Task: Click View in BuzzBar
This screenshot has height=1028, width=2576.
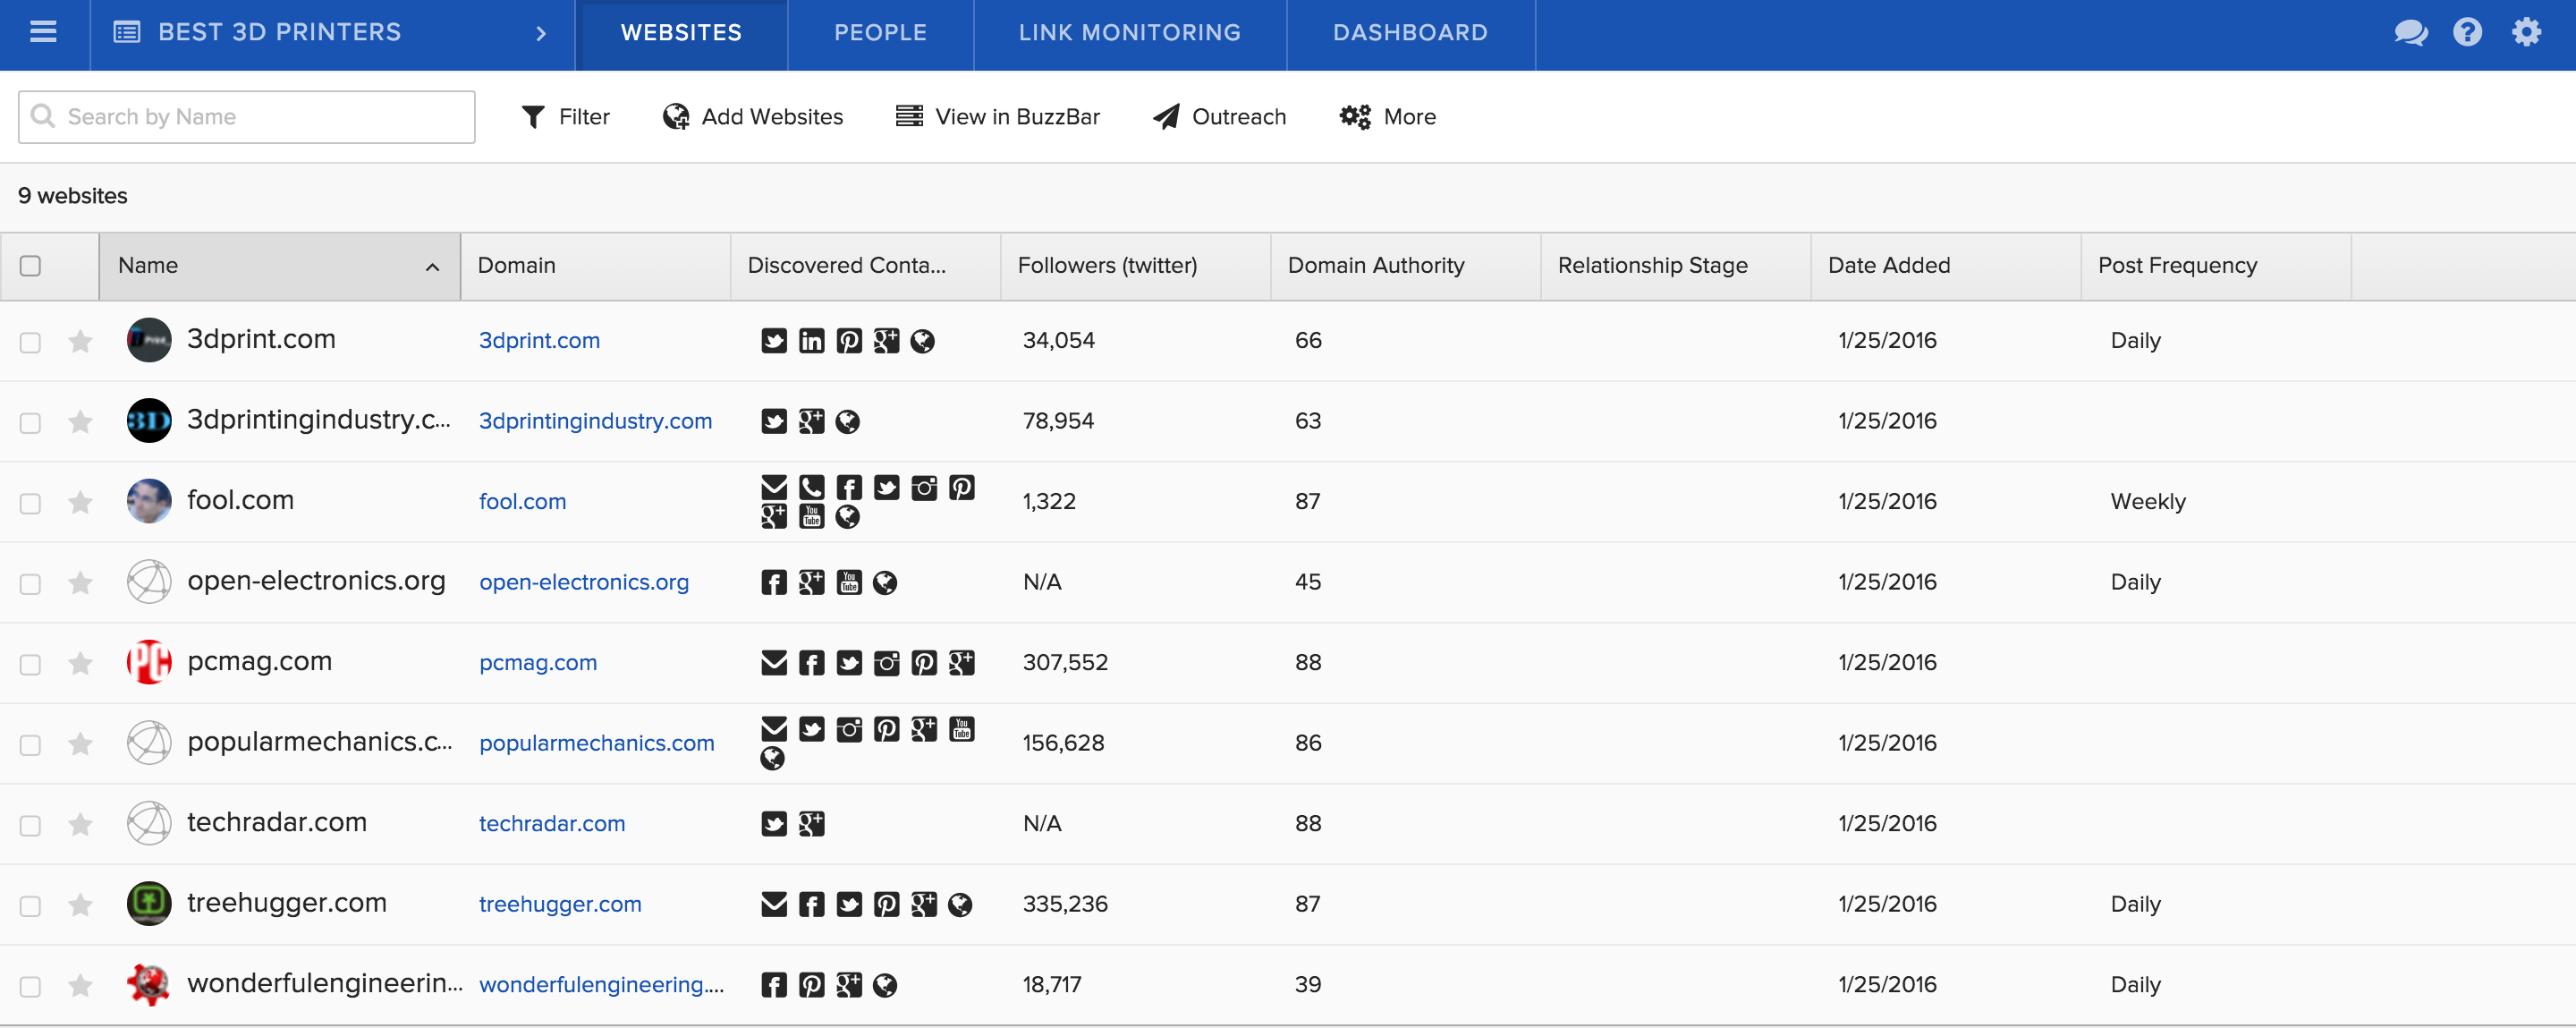Action: (x=997, y=117)
